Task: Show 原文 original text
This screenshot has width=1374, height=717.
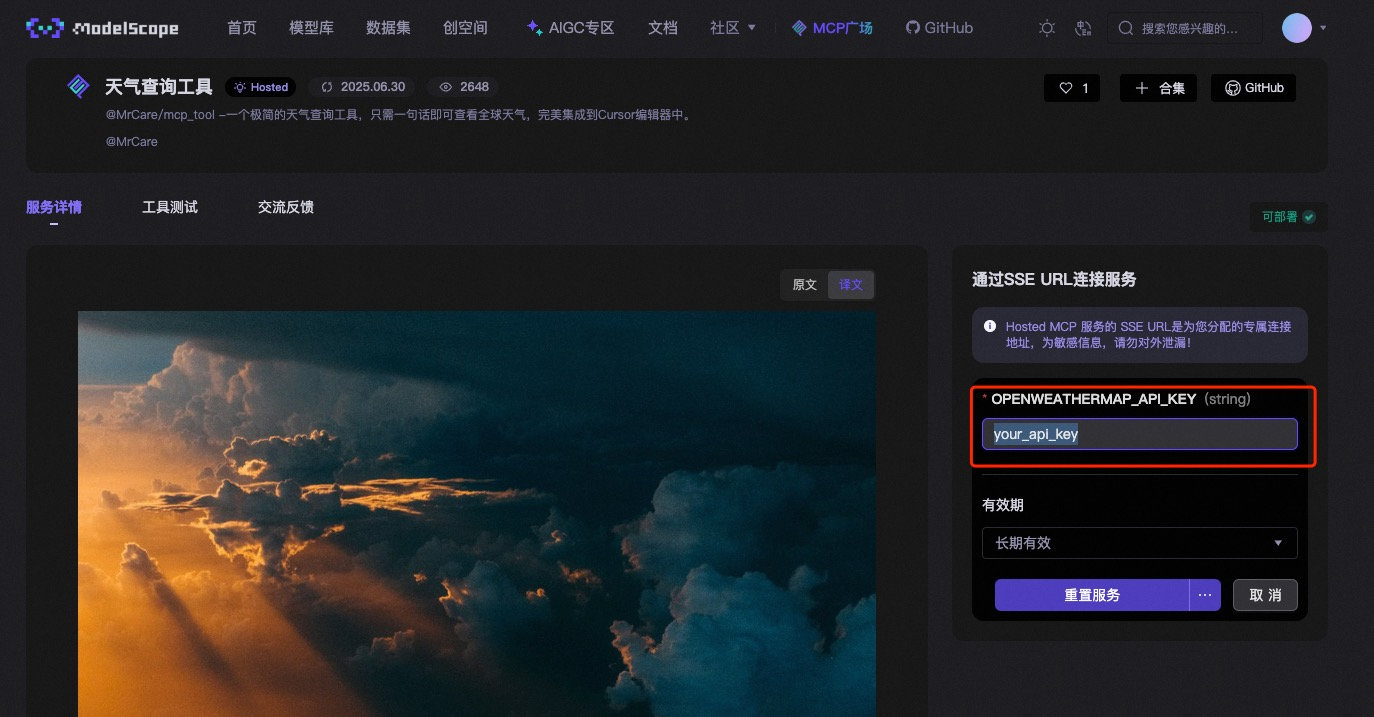Action: (805, 285)
